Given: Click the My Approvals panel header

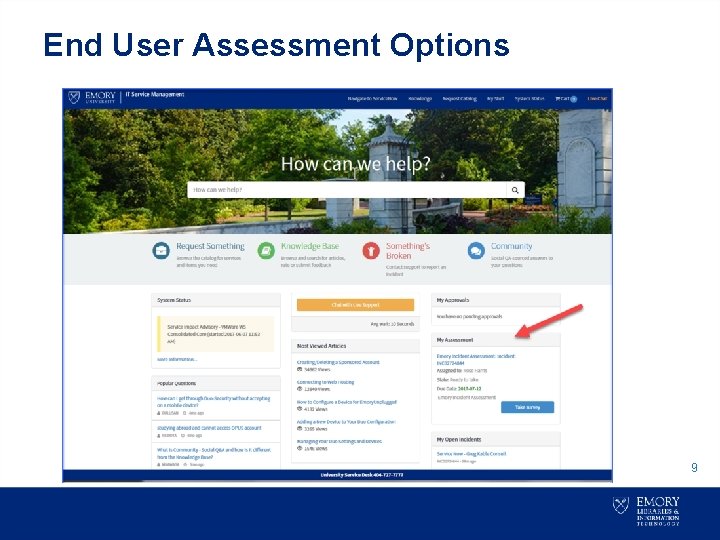Looking at the screenshot, I should 496,300.
